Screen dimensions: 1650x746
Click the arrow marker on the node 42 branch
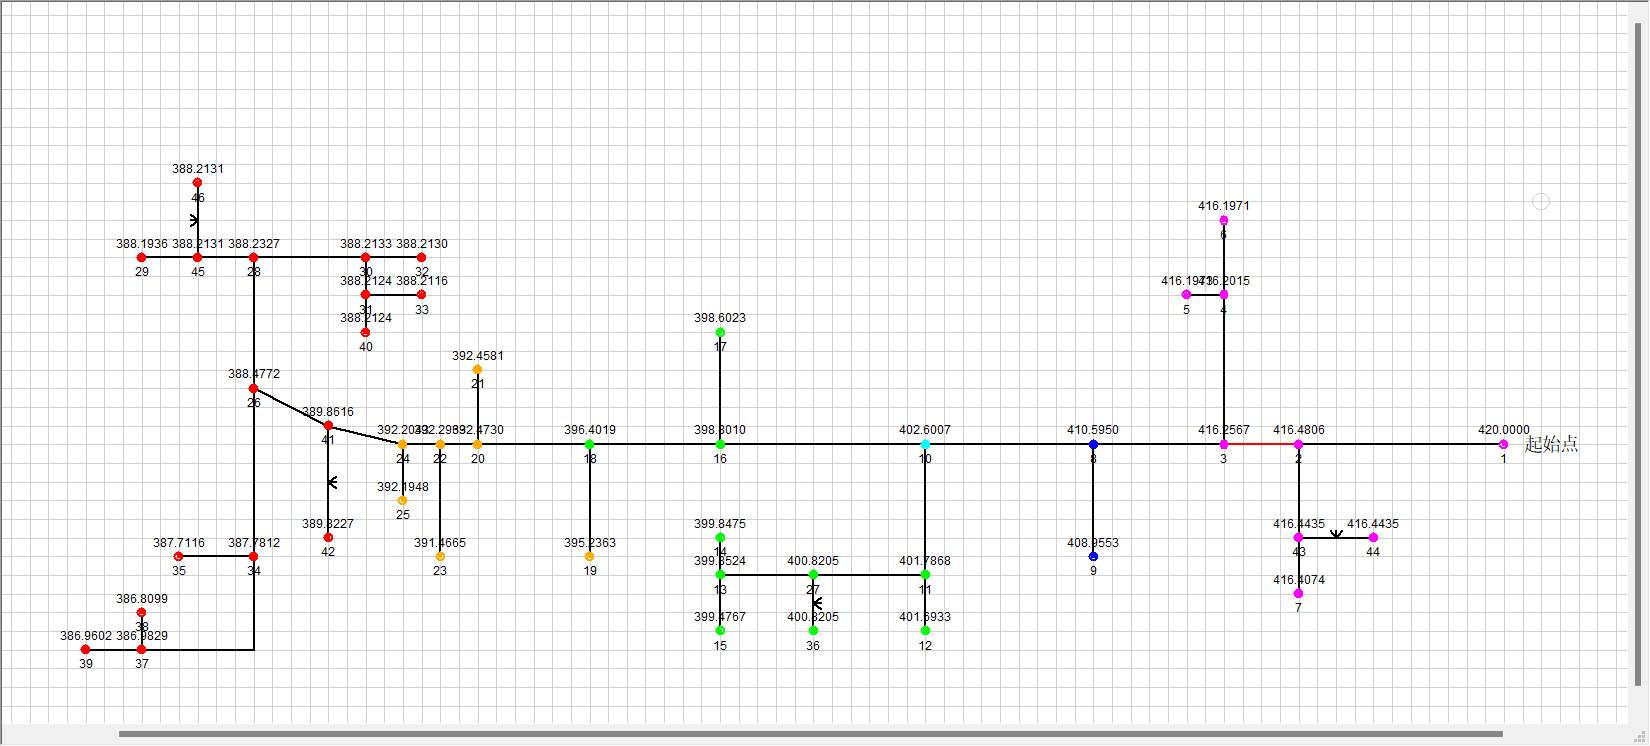click(332, 482)
